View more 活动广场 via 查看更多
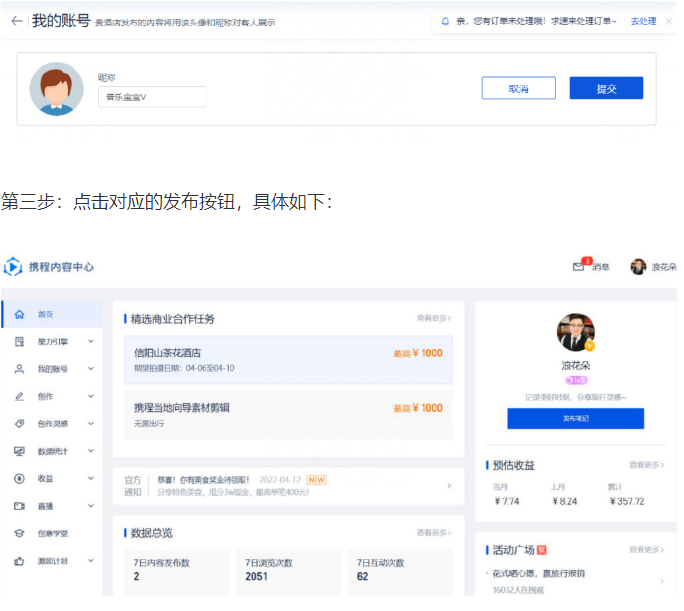This screenshot has width=684, height=611. (x=646, y=550)
